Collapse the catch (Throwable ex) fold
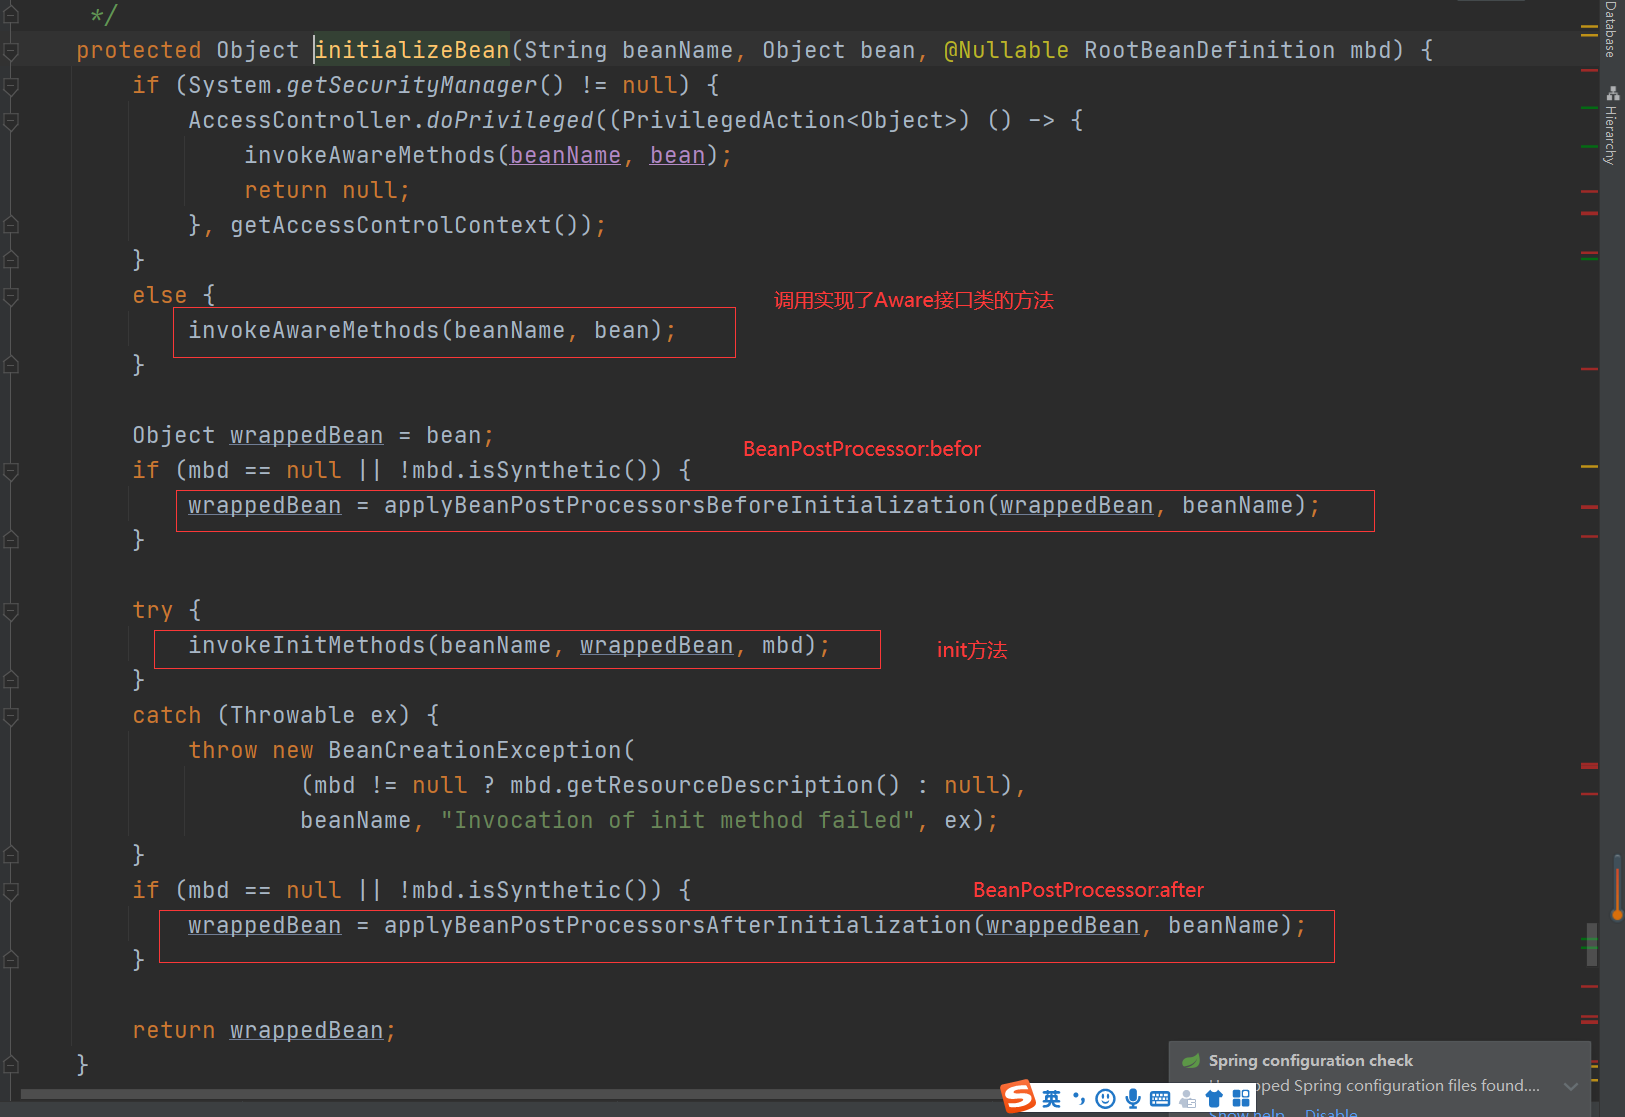Screen dimensions: 1625x1117 click(11, 716)
